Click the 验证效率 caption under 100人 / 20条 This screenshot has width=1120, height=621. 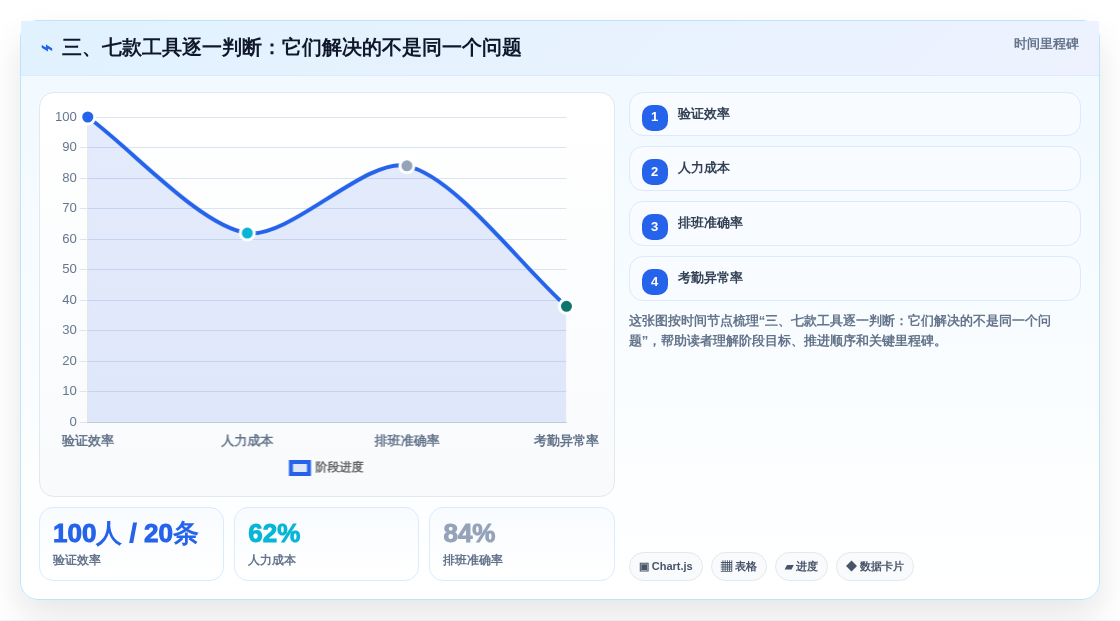76,560
